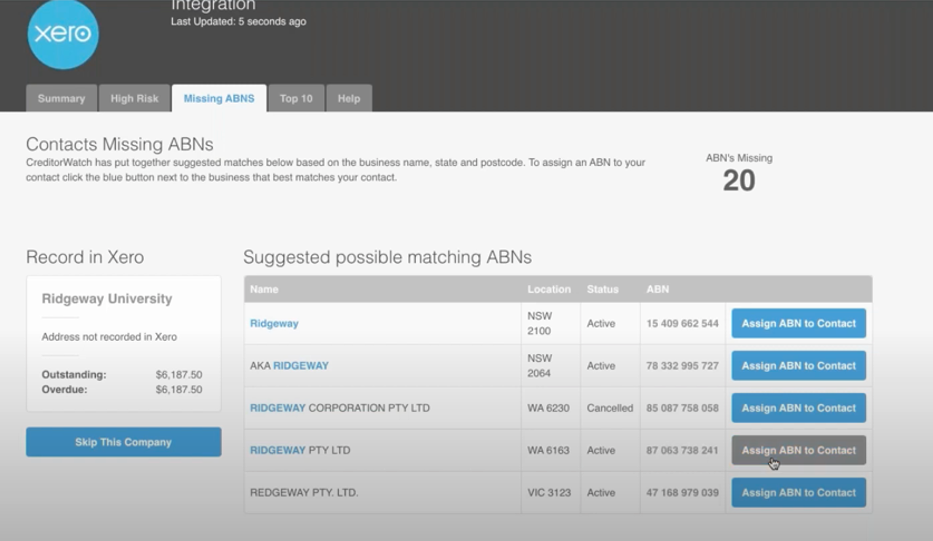Select the Ridgeway University record title
This screenshot has height=541, width=933.
click(x=107, y=298)
